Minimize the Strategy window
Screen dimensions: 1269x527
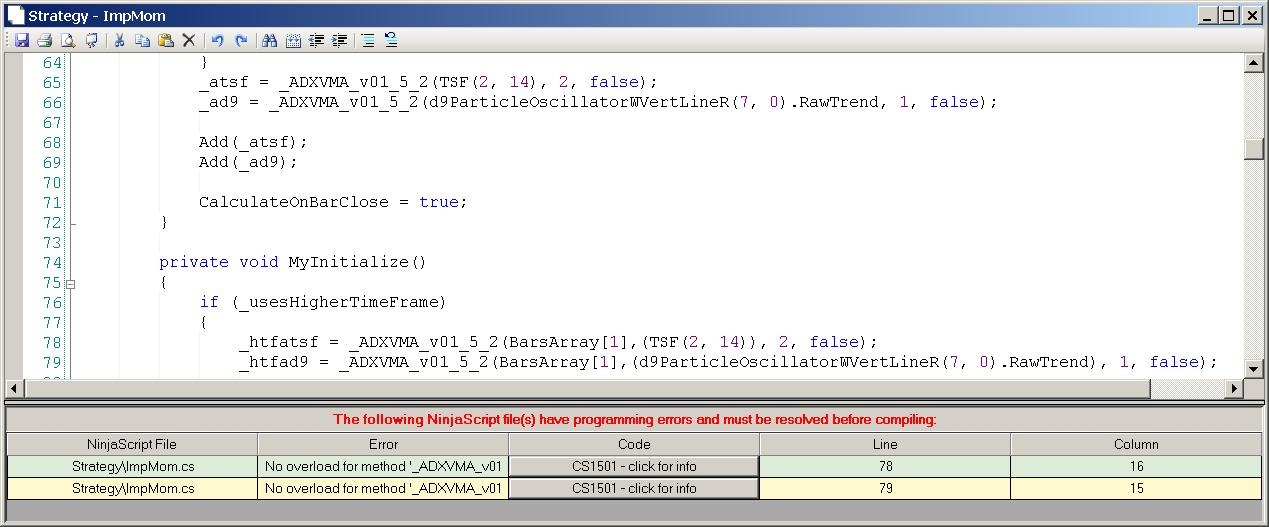[x=1208, y=15]
